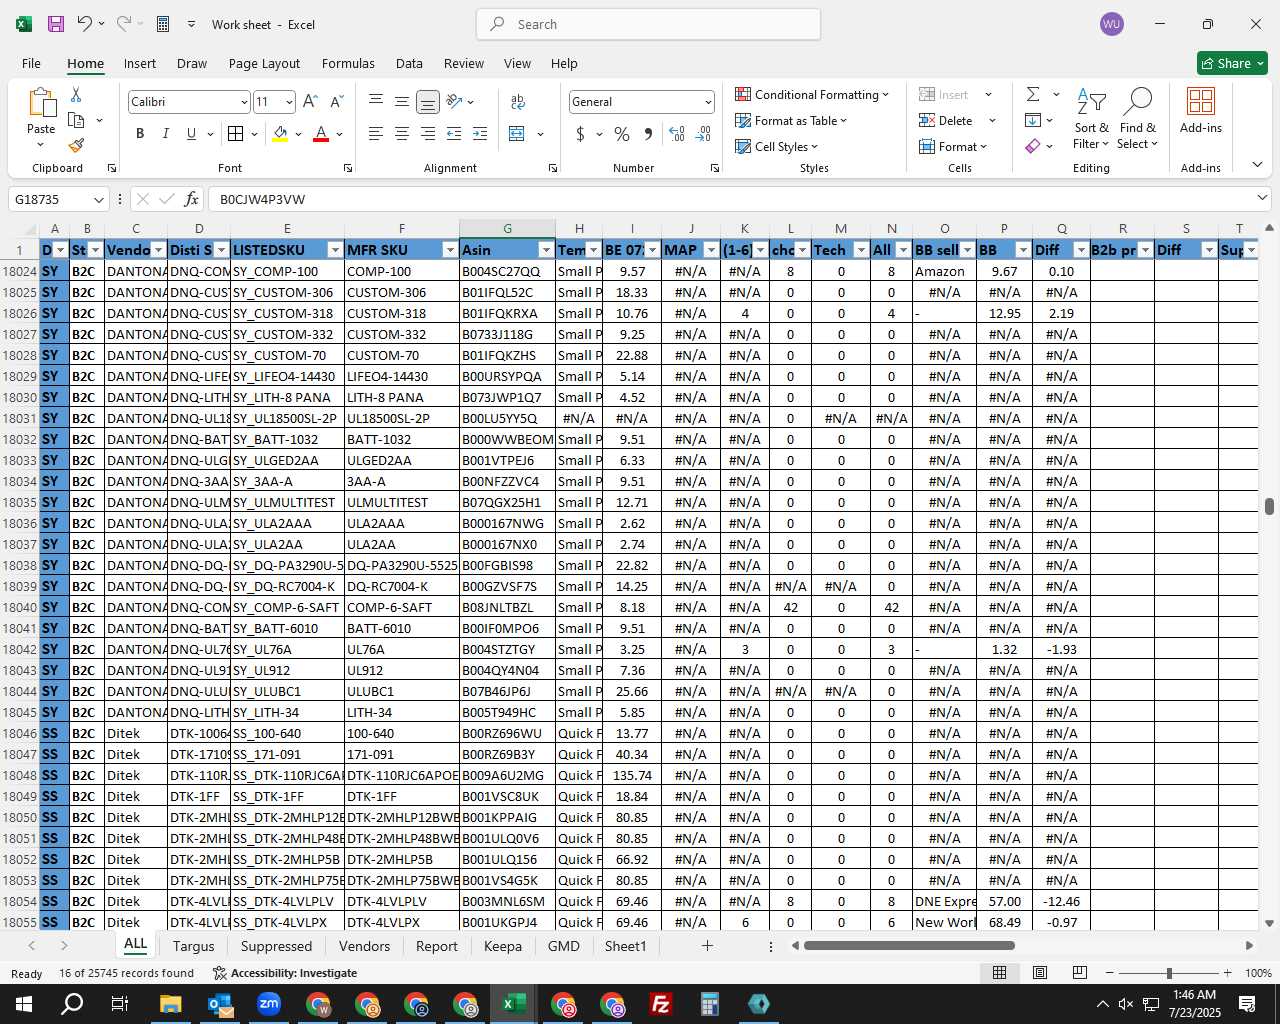Open the Formulas ribbon tab

(348, 63)
